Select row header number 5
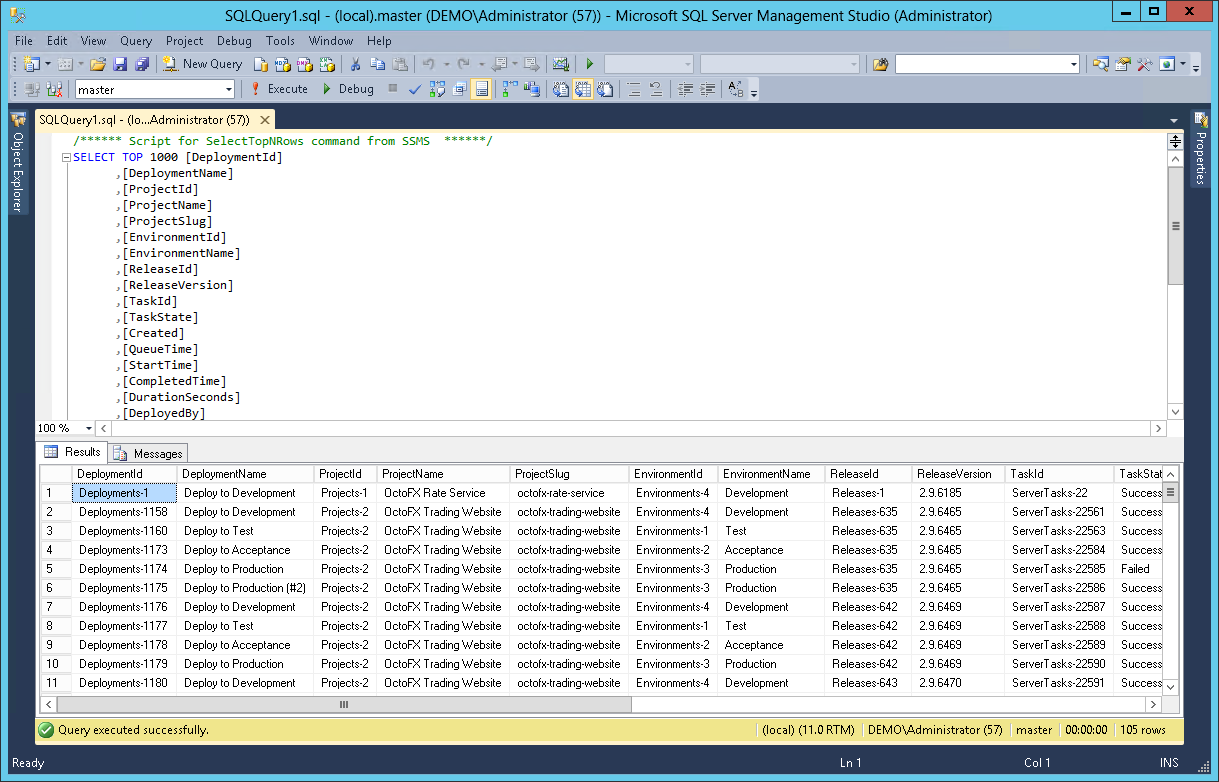The image size is (1219, 782). (56, 569)
